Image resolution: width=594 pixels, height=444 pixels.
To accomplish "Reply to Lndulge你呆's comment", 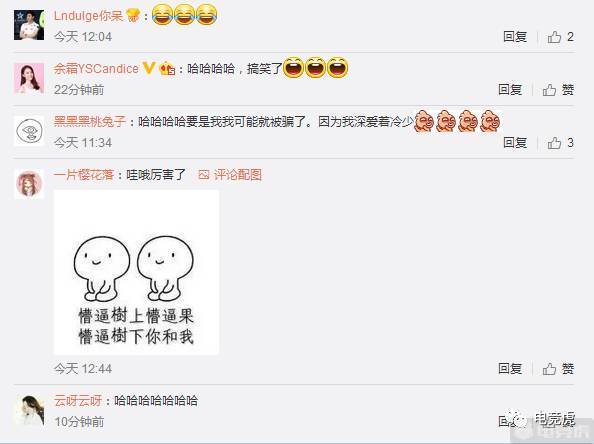I will point(515,37).
